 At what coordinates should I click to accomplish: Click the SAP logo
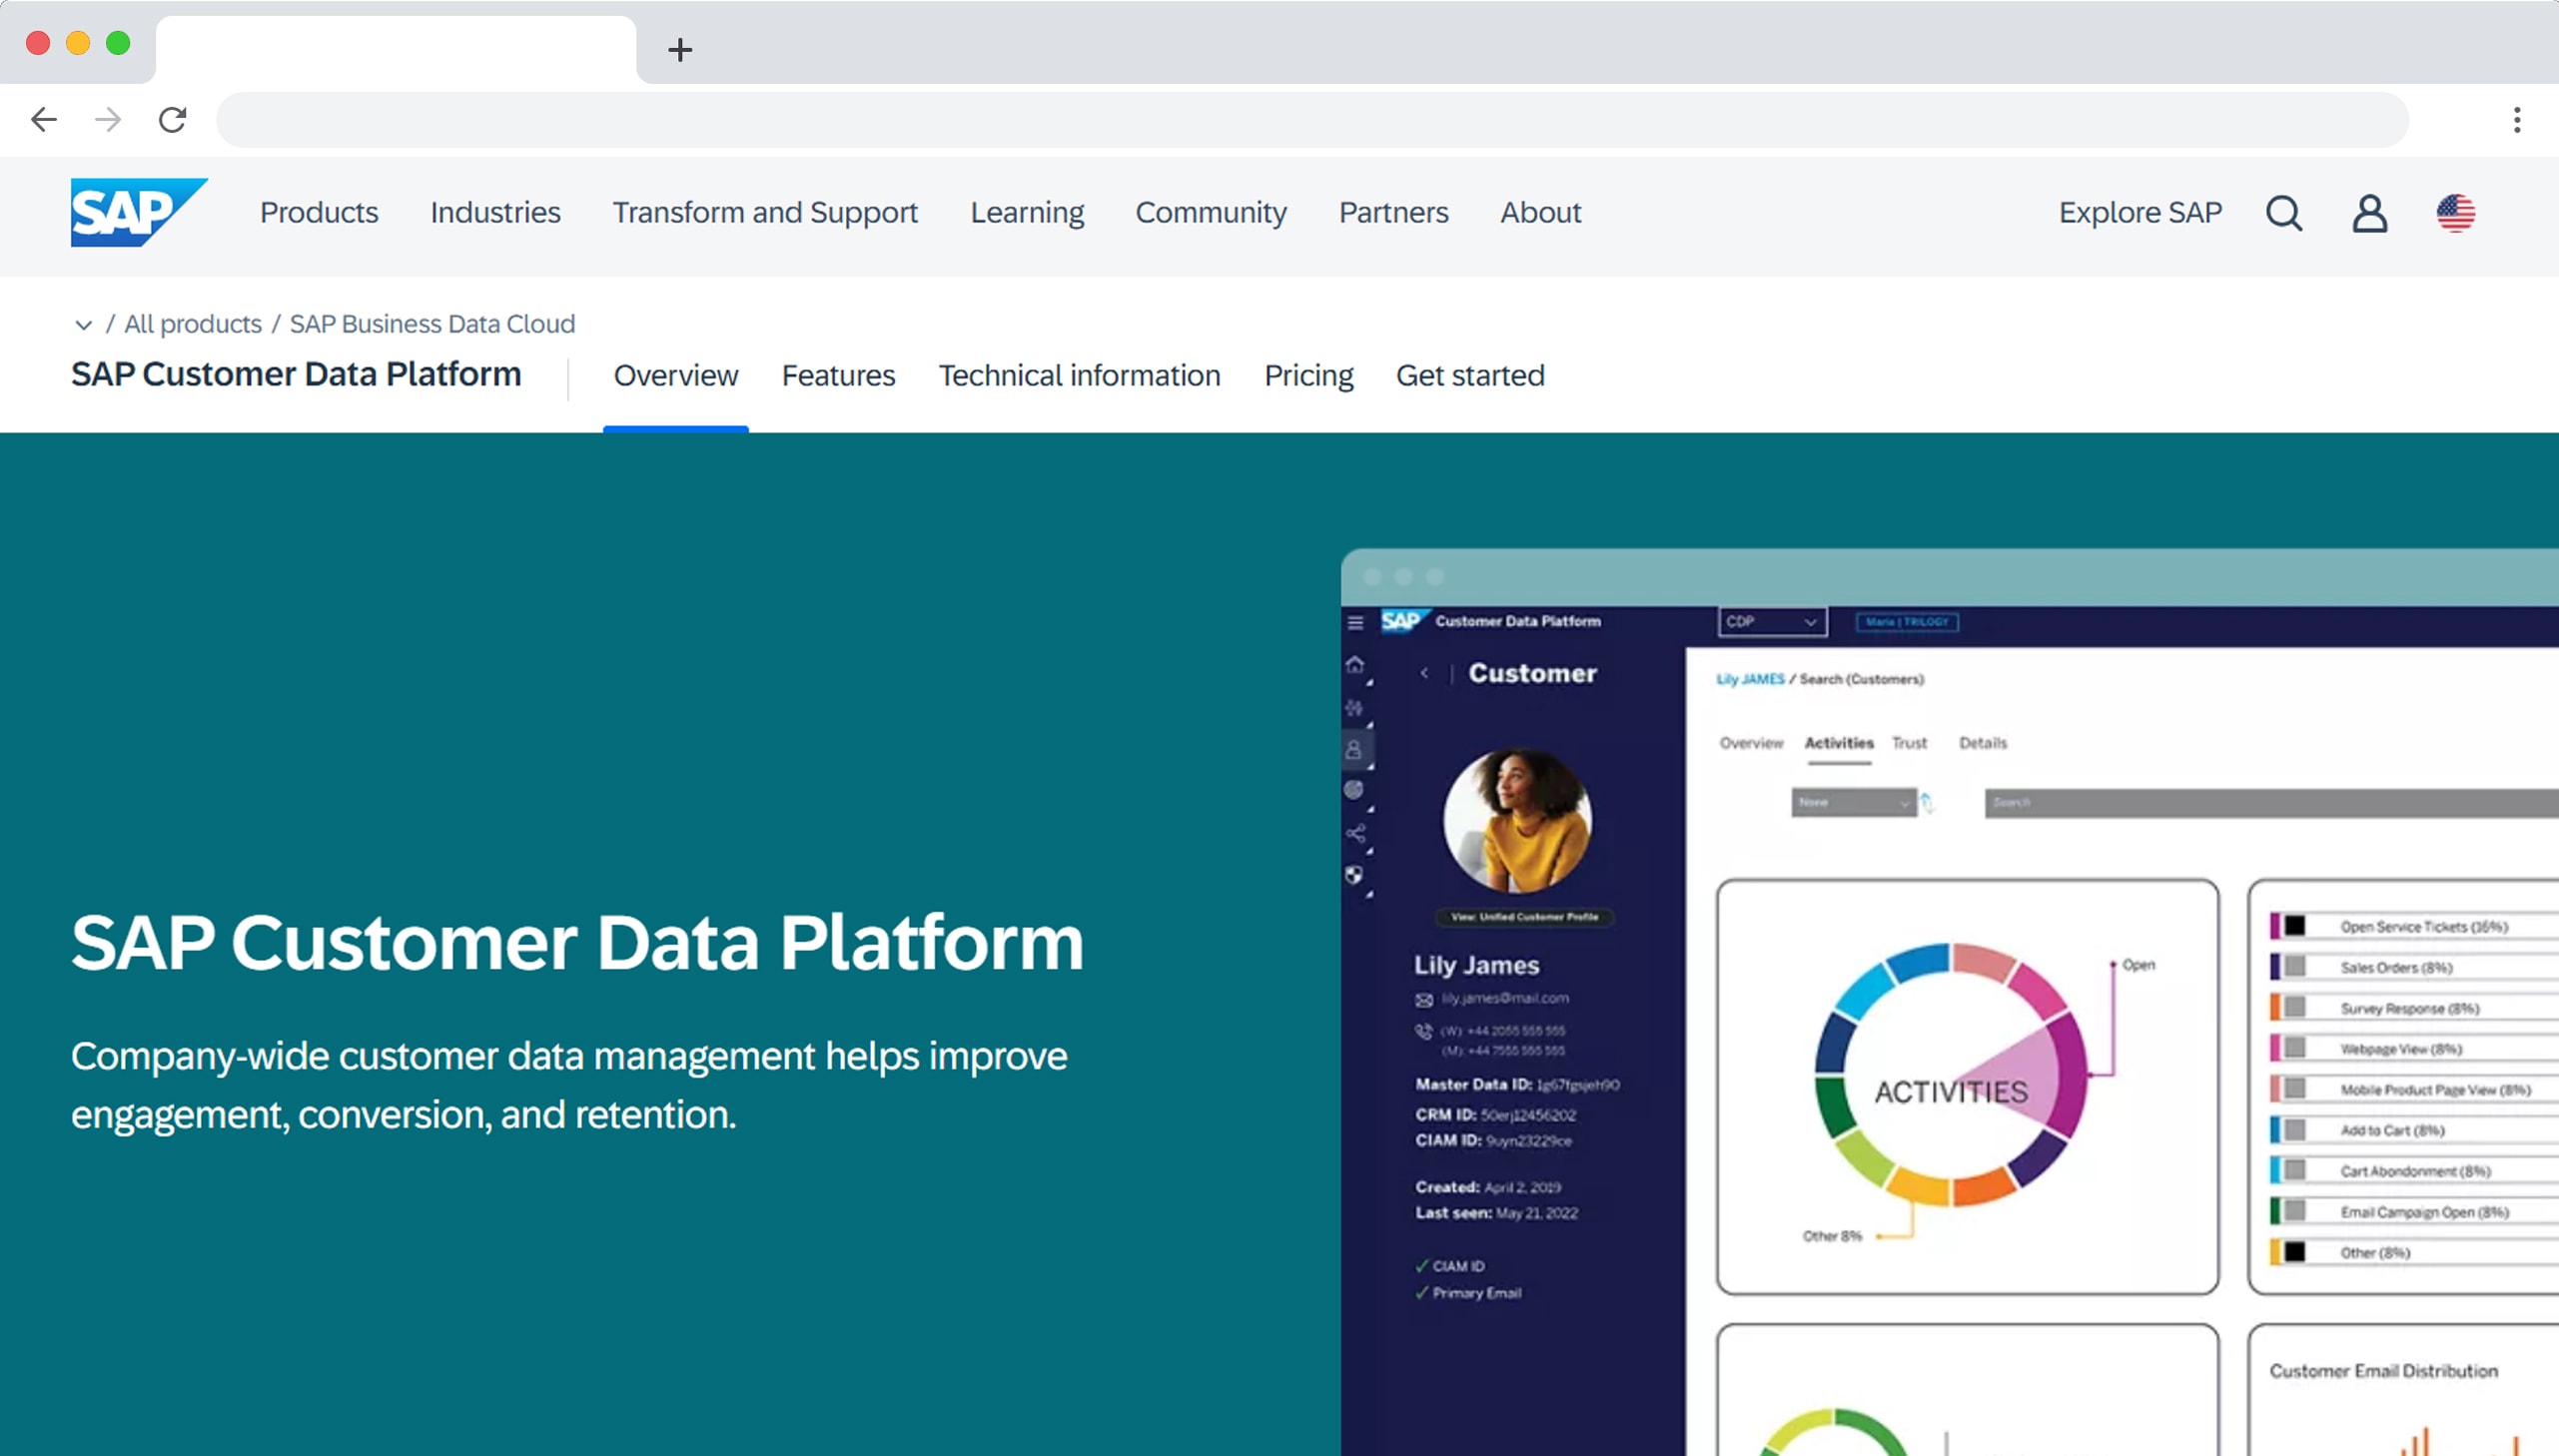[139, 212]
